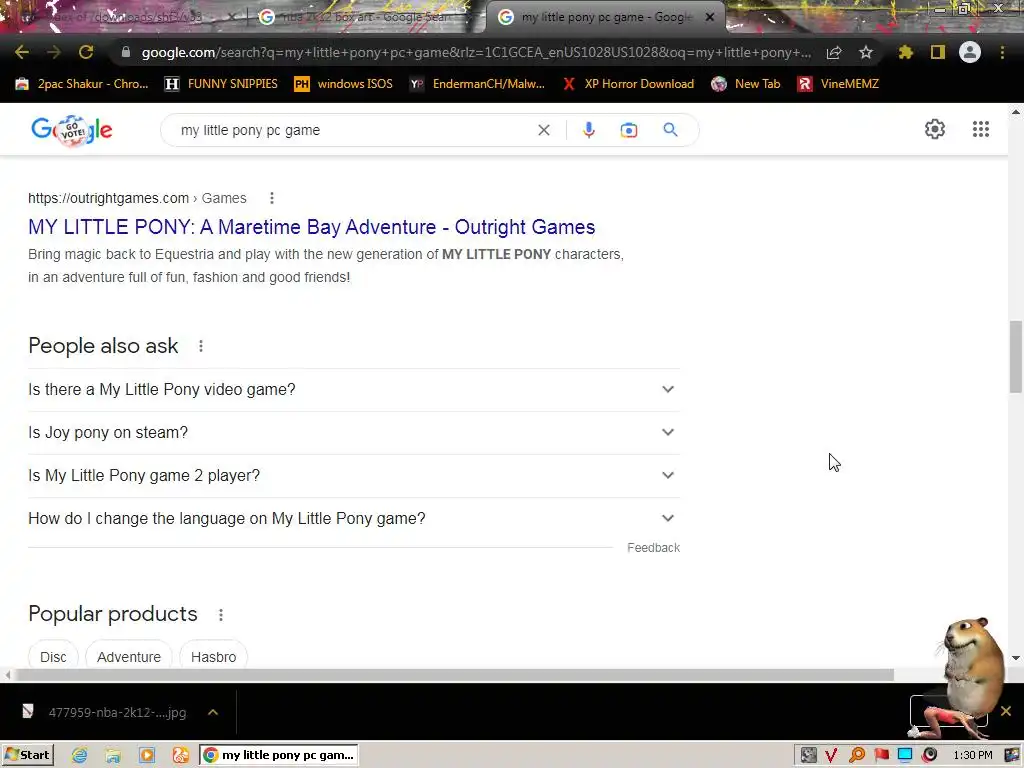Share this page from the address bar
1024x768 pixels.
pos(834,52)
